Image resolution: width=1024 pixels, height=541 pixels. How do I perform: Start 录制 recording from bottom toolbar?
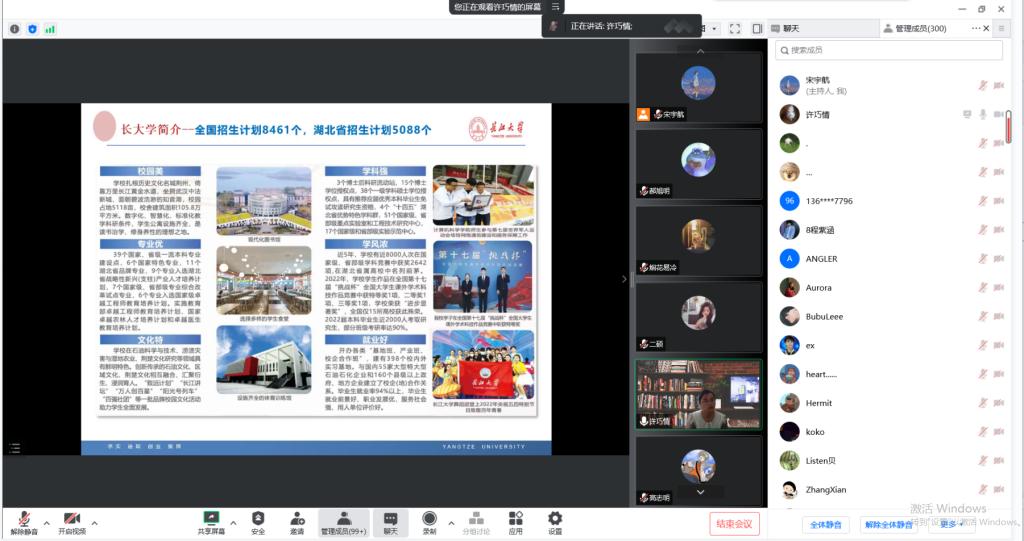pyautogui.click(x=429, y=518)
